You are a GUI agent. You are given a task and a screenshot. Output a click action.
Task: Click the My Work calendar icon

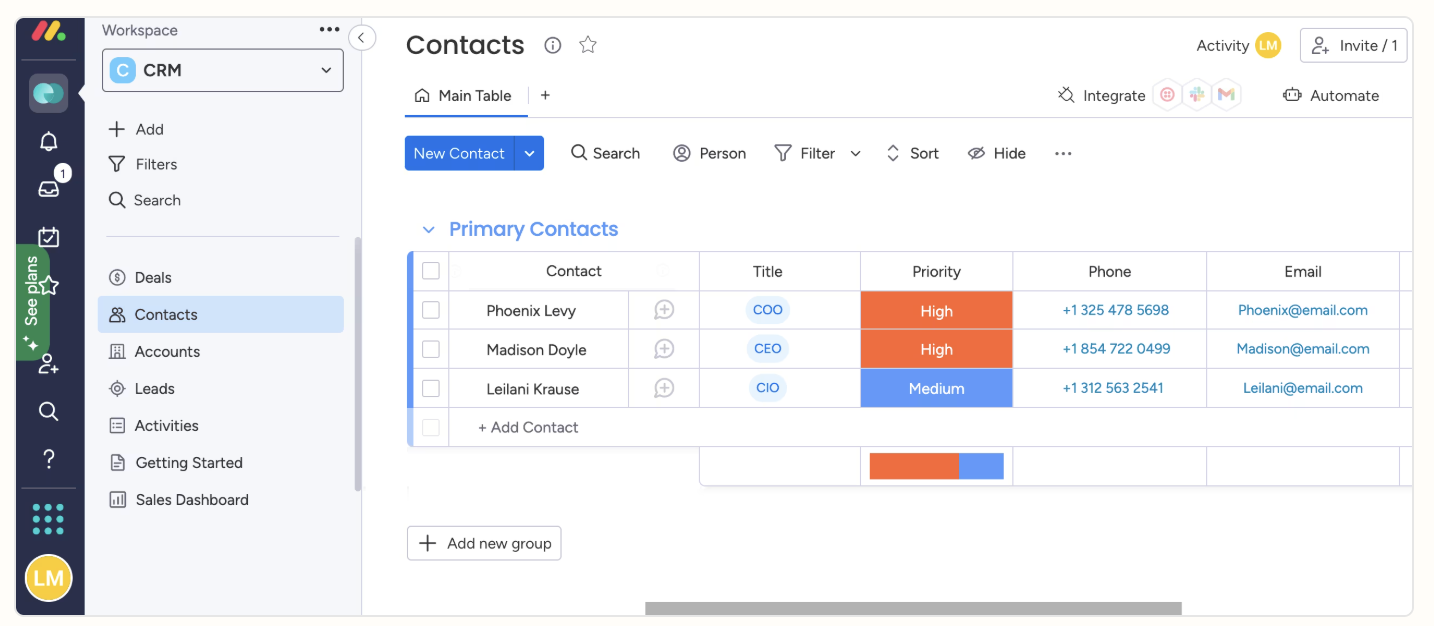[x=48, y=237]
